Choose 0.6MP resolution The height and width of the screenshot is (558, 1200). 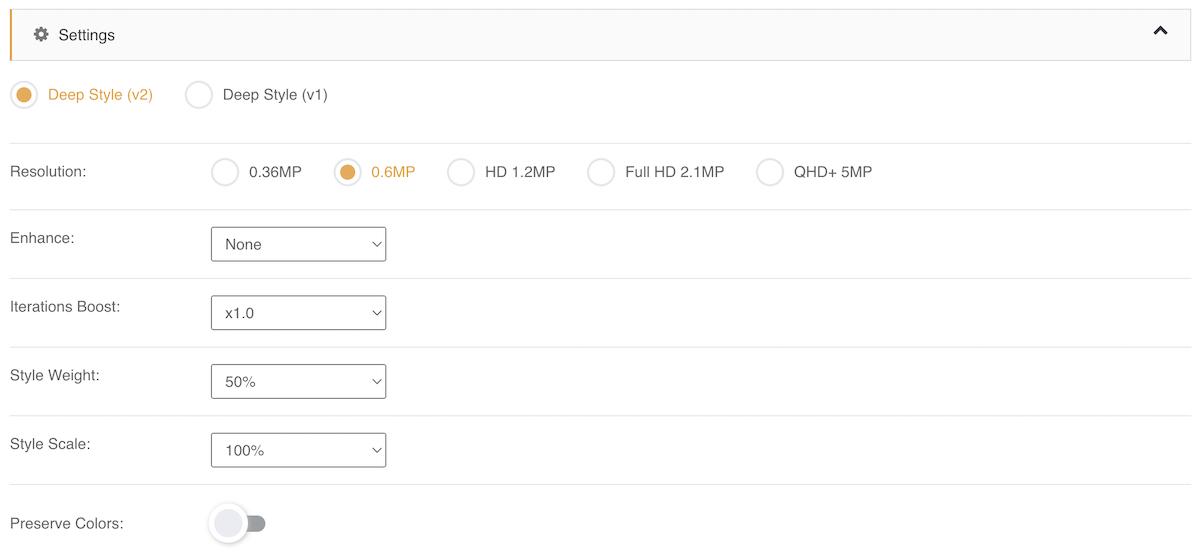[347, 172]
